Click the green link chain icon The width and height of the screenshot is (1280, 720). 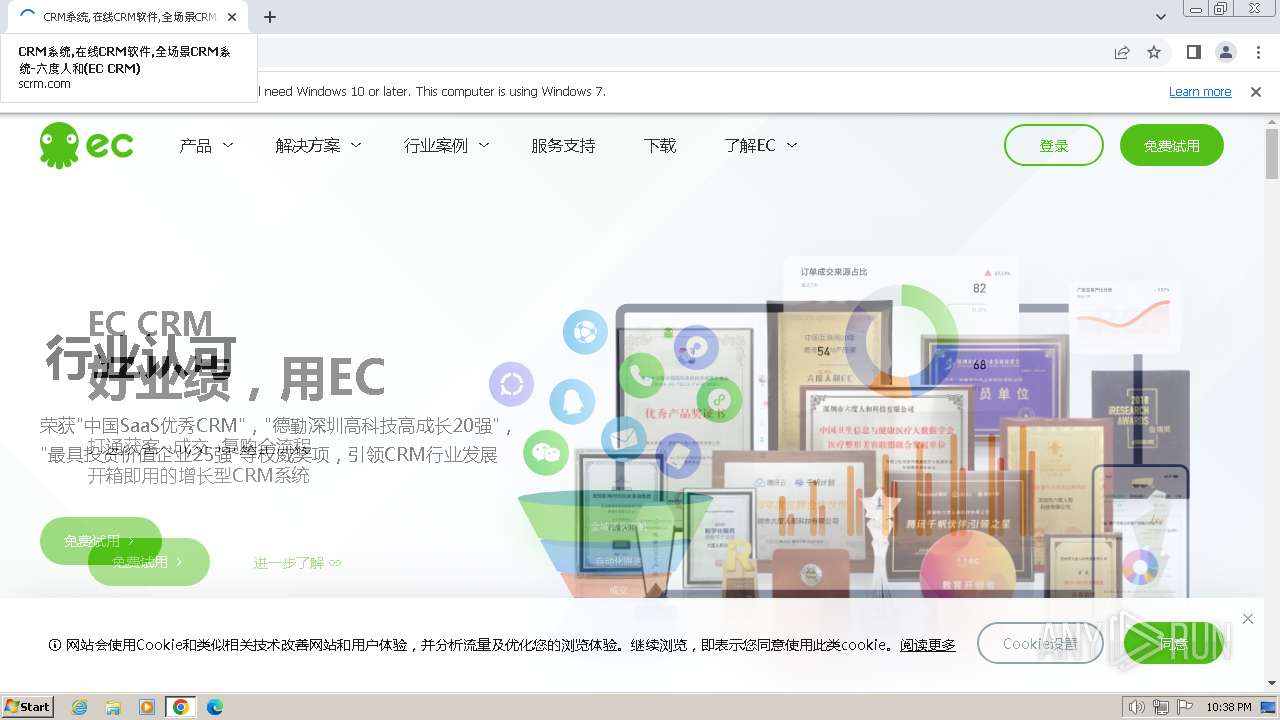pos(719,400)
